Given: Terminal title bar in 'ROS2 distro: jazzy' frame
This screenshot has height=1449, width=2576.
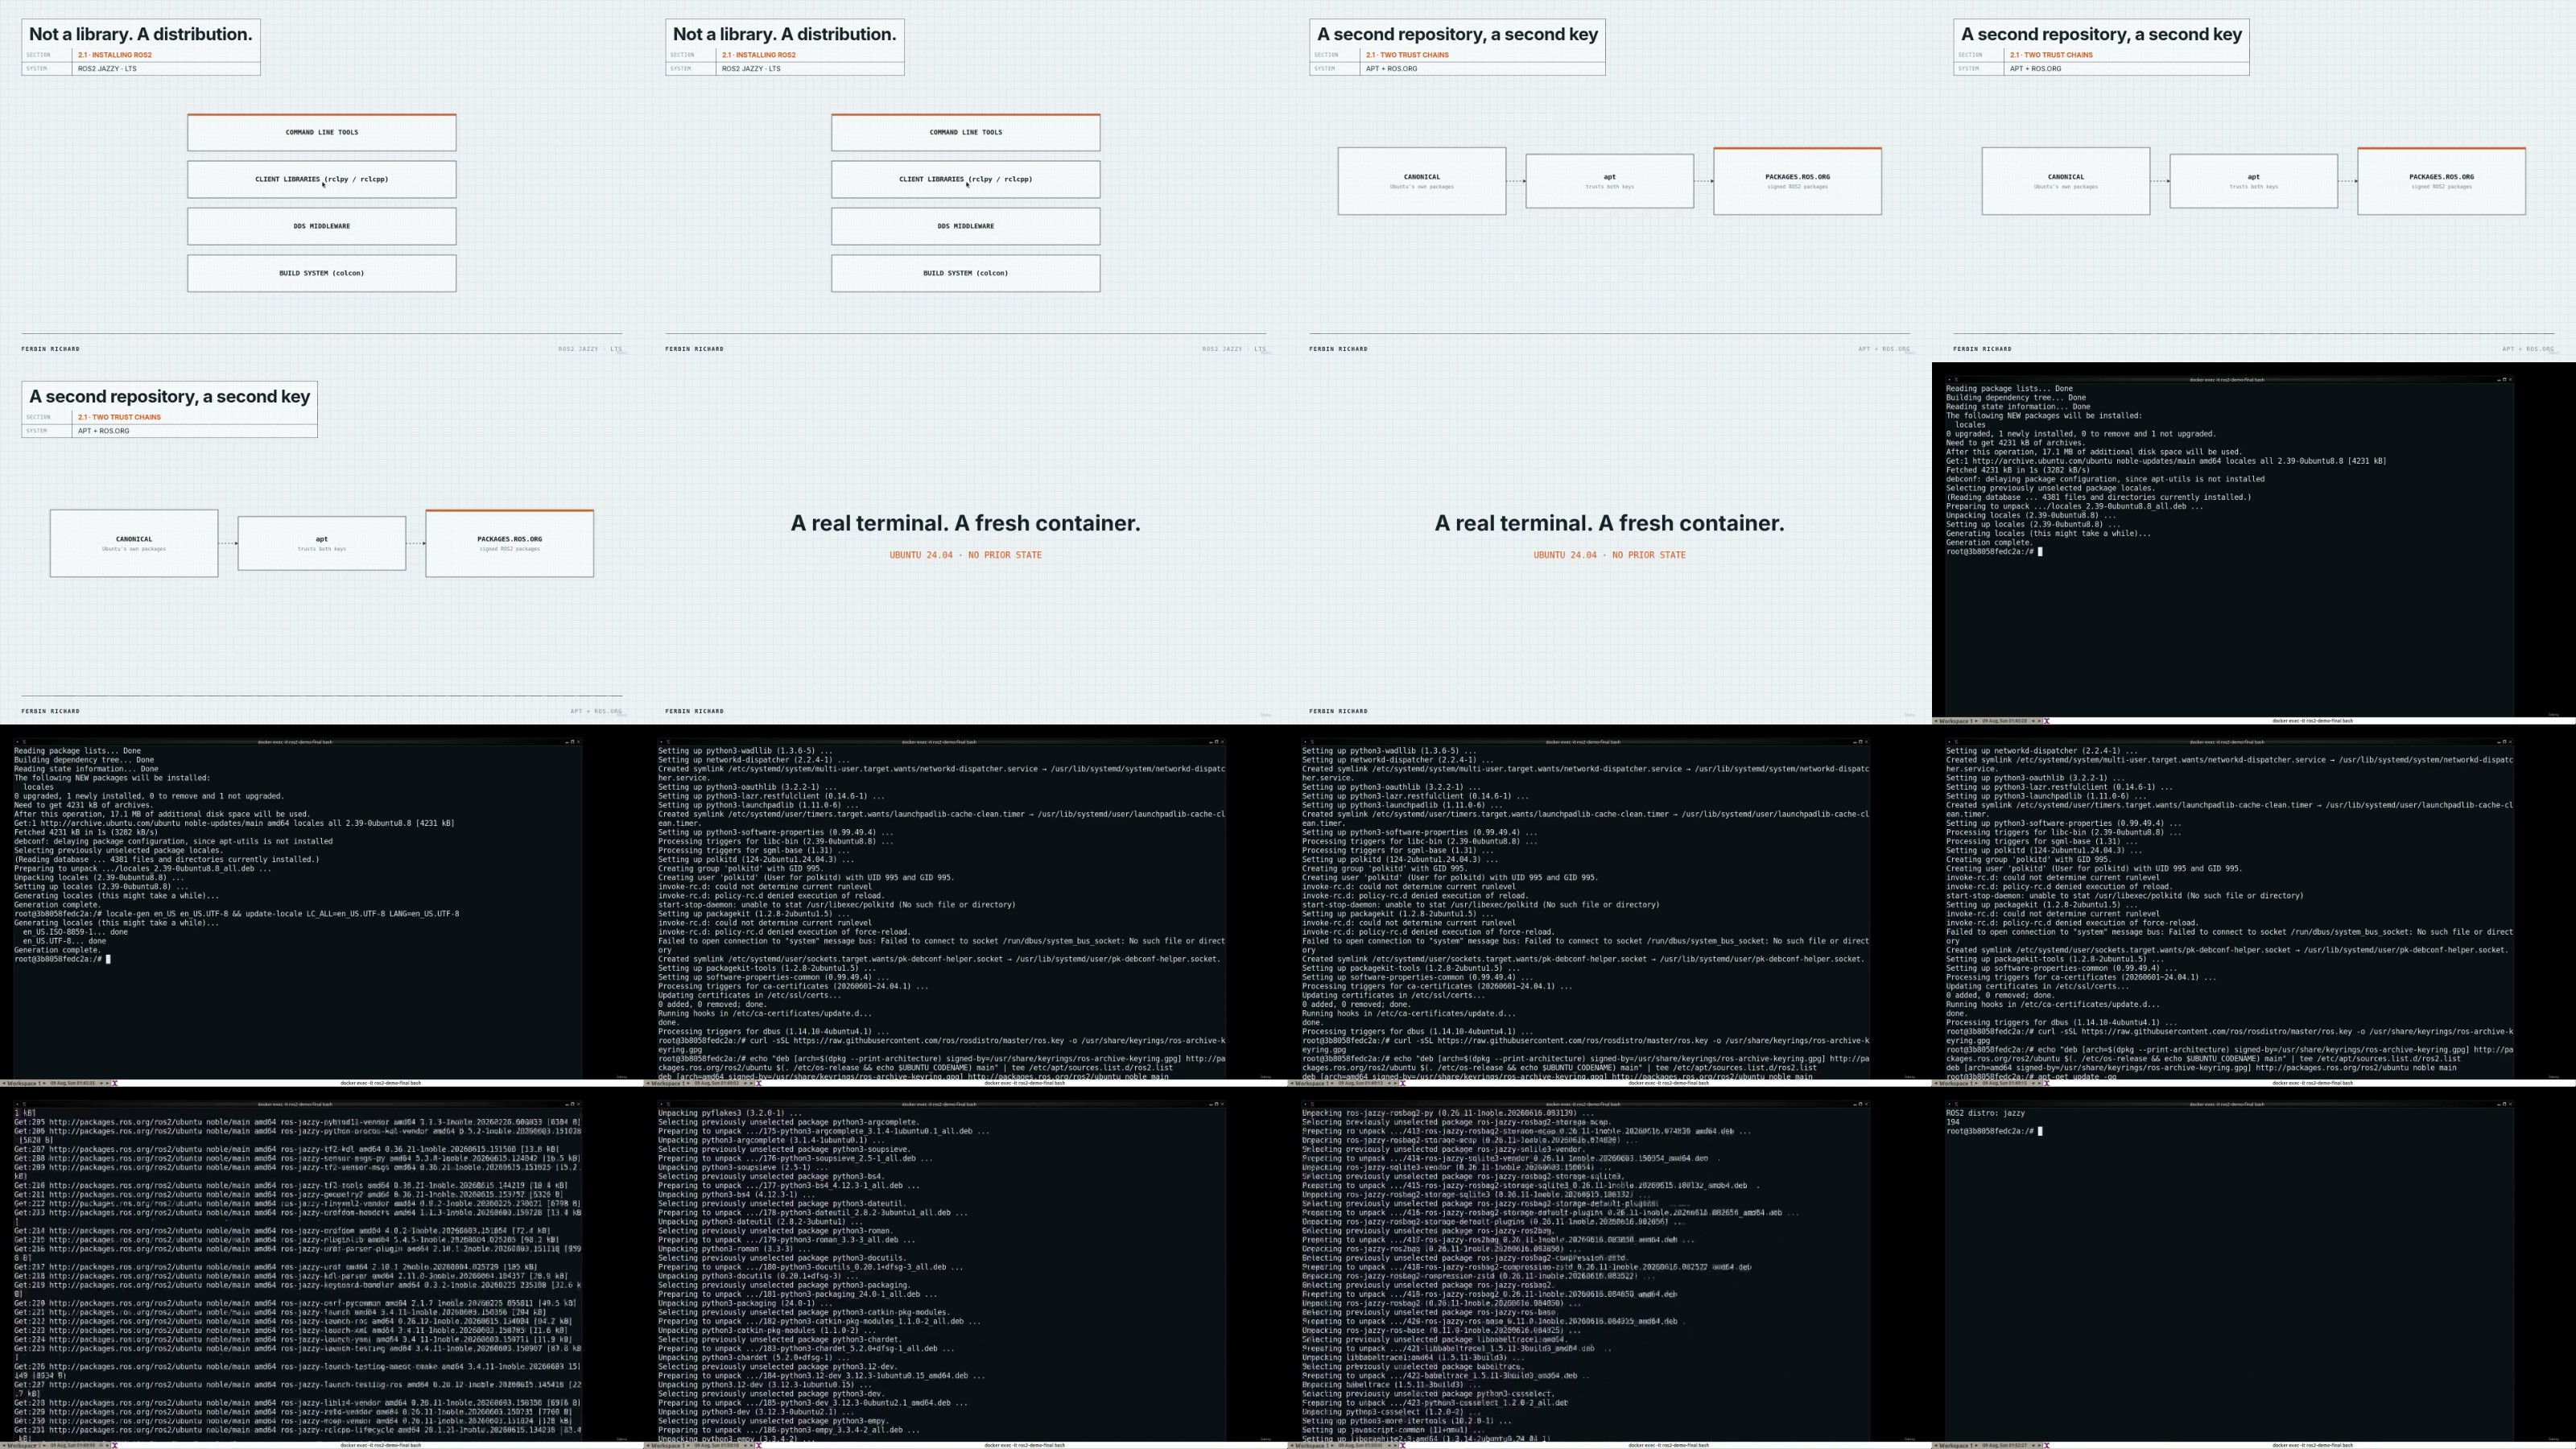Looking at the screenshot, I should (2229, 1105).
